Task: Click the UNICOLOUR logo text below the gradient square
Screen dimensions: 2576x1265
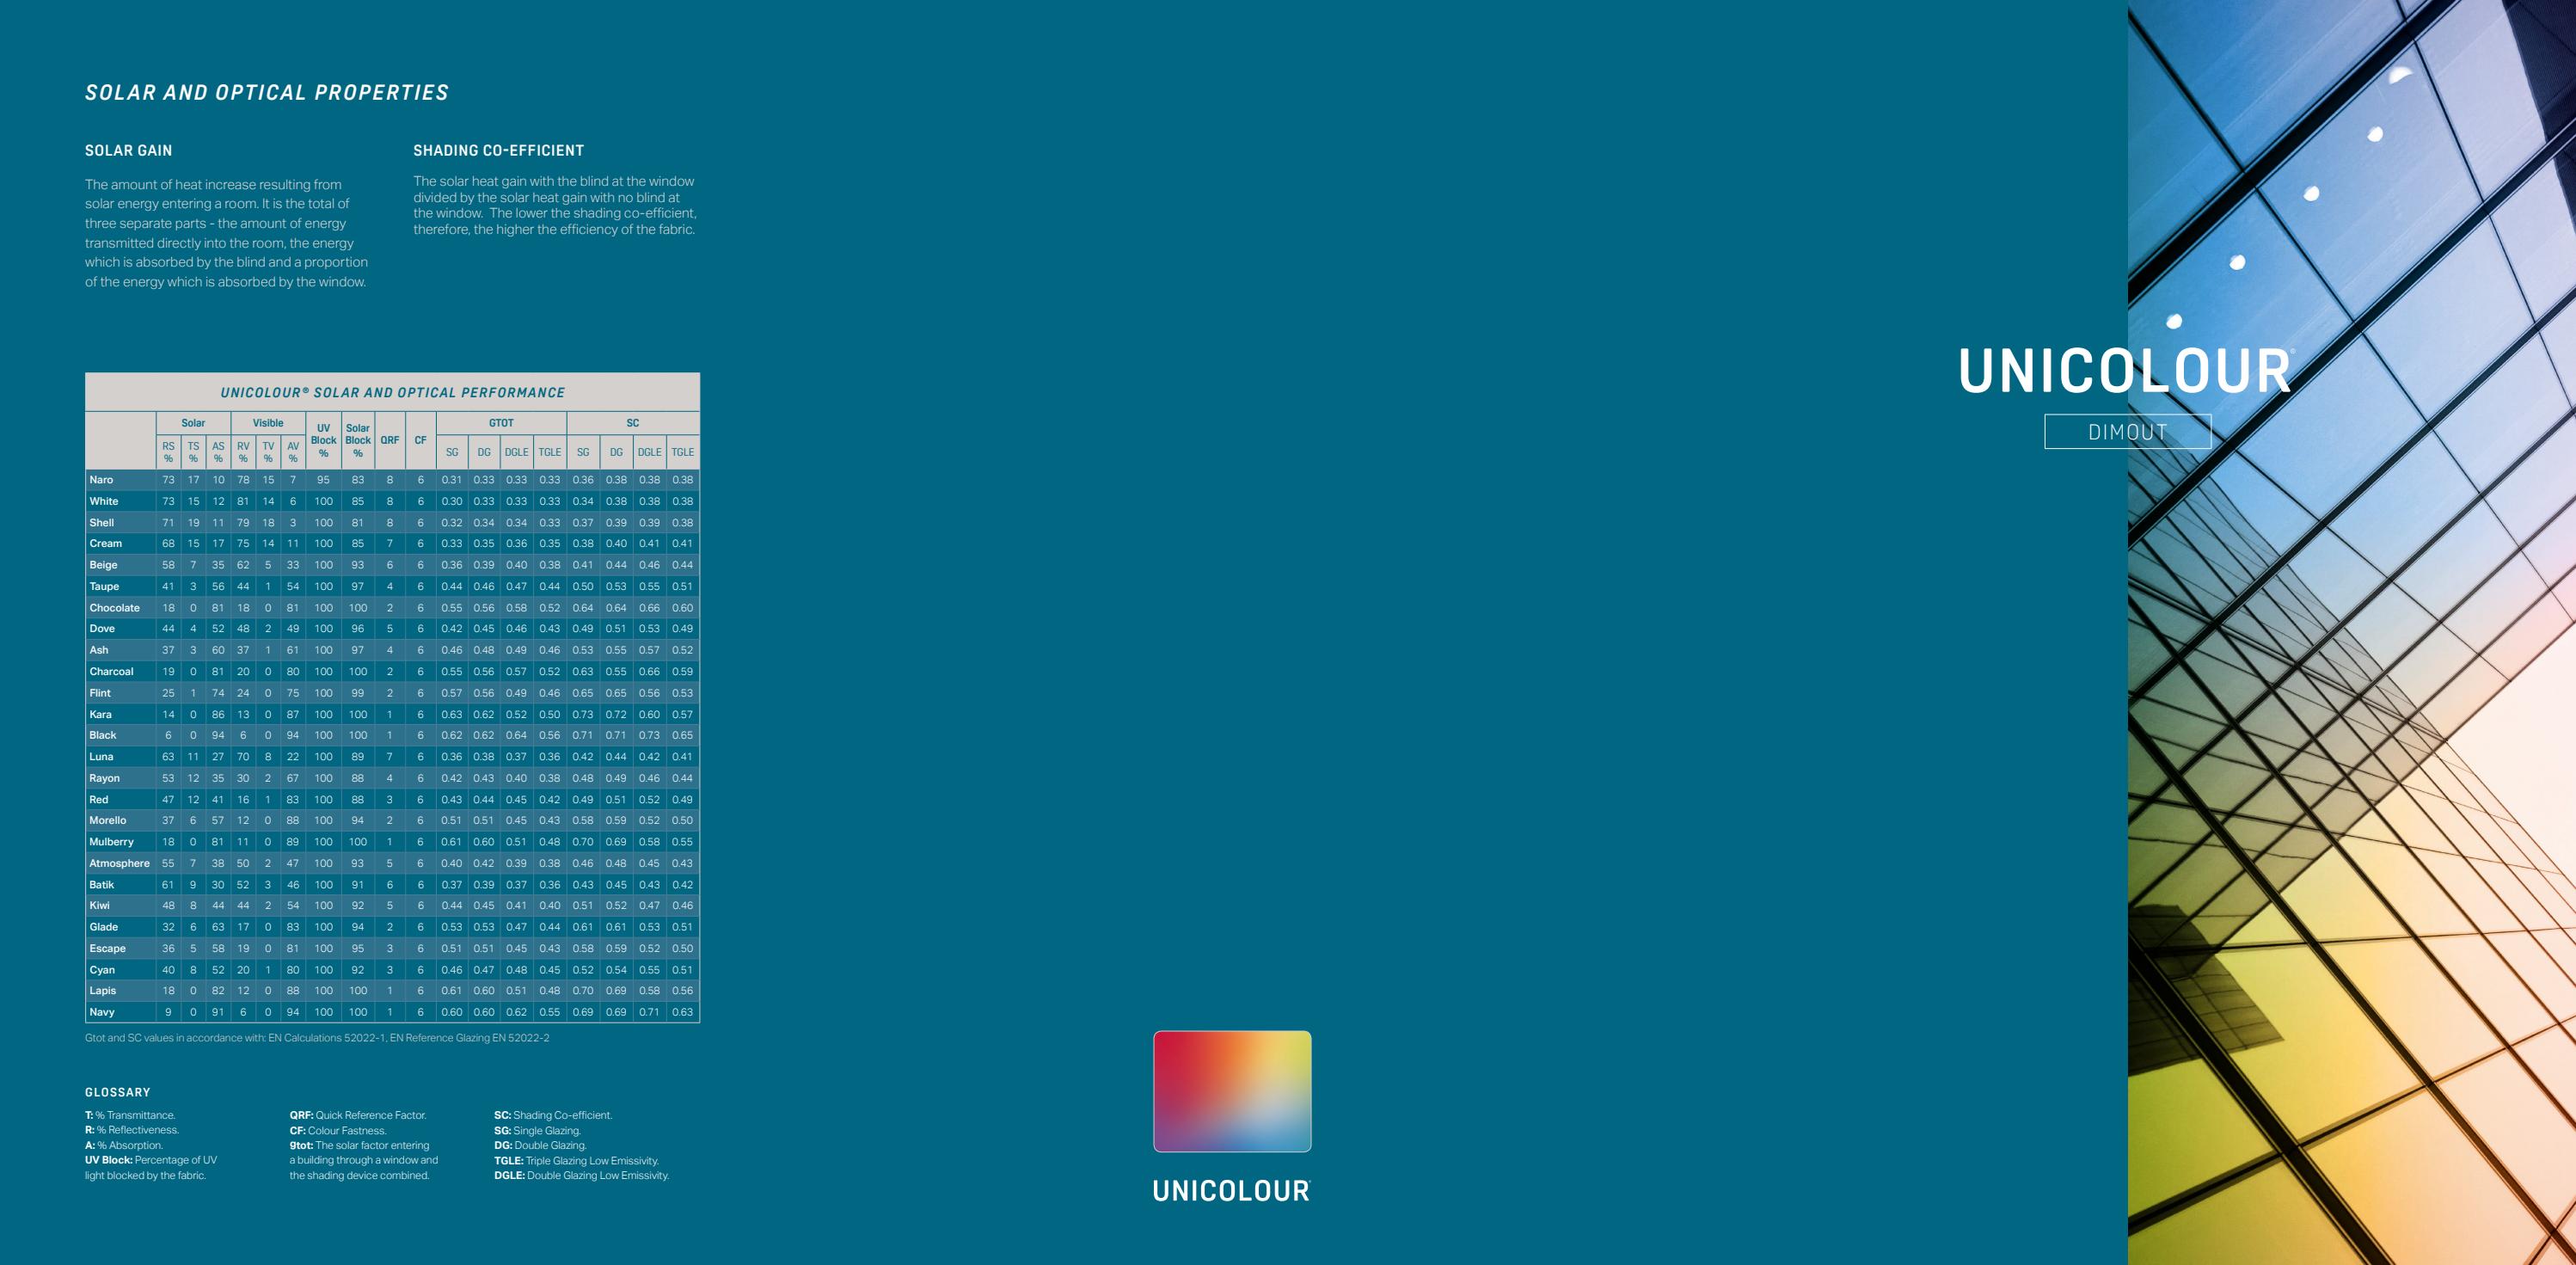Action: tap(1230, 1190)
